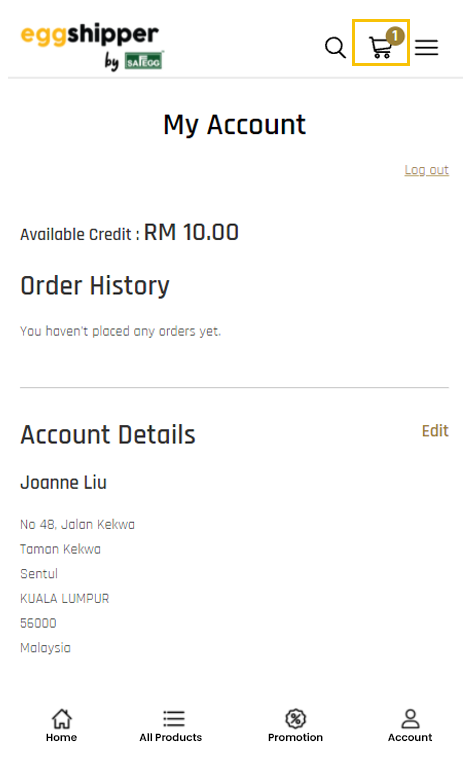475x769 pixels.
Task: Tap the Promotion percent badge icon
Action: coord(296,718)
